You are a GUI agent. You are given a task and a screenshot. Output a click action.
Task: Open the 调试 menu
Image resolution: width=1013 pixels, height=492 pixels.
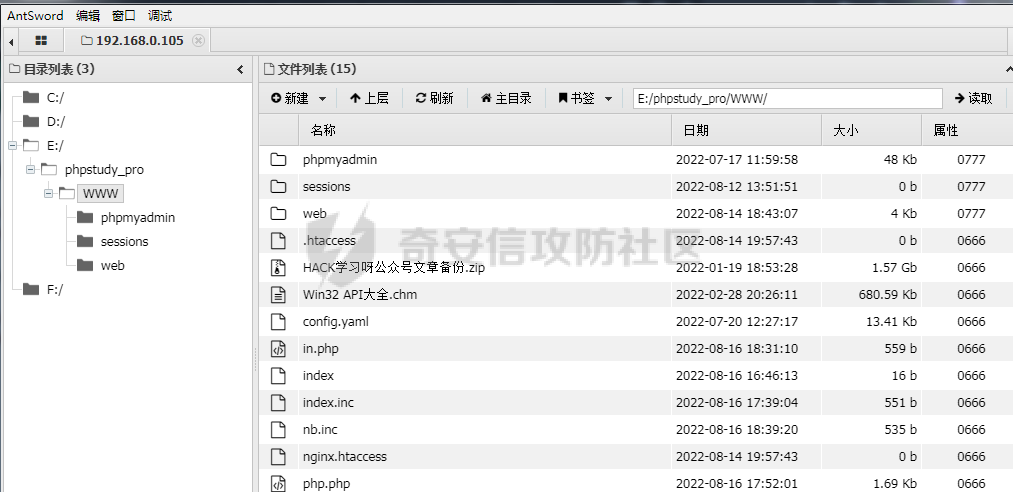coord(160,15)
